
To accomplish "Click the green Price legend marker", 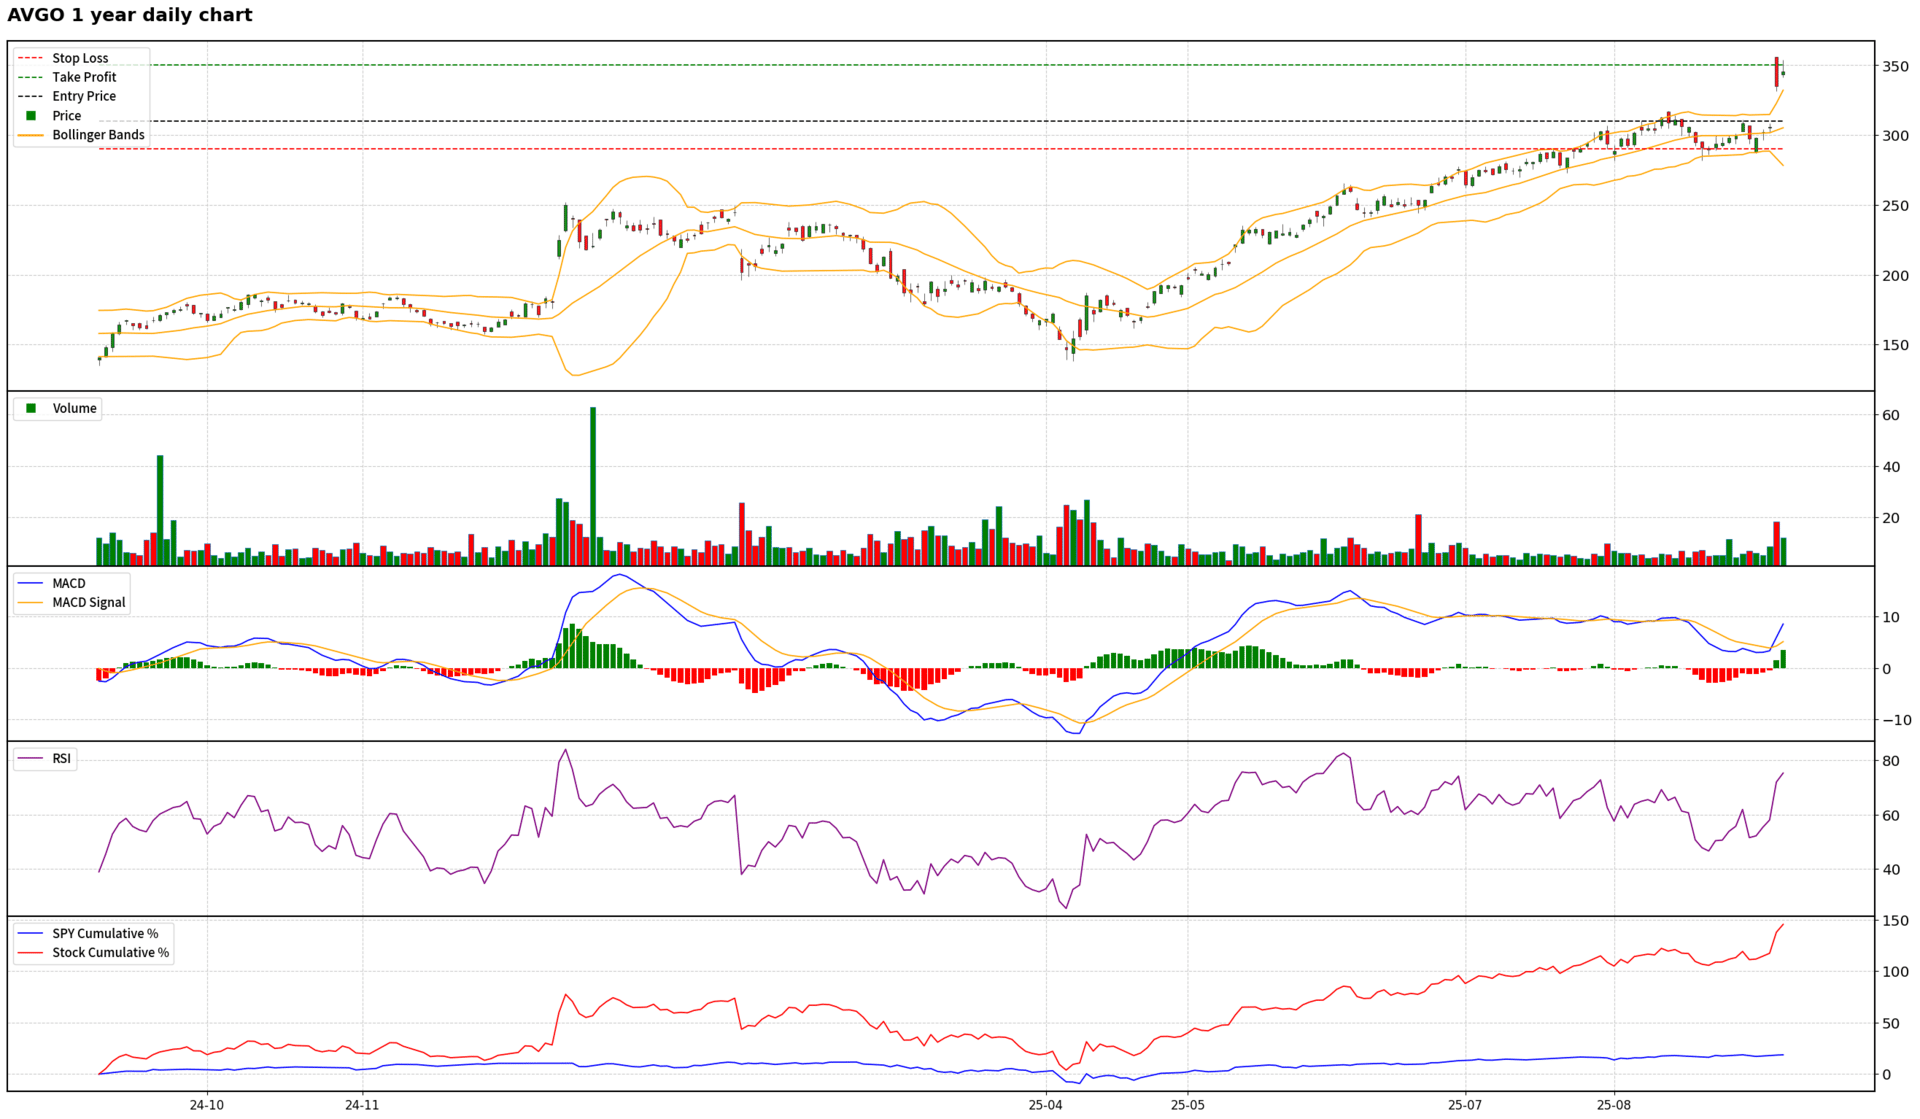I will click(x=31, y=116).
